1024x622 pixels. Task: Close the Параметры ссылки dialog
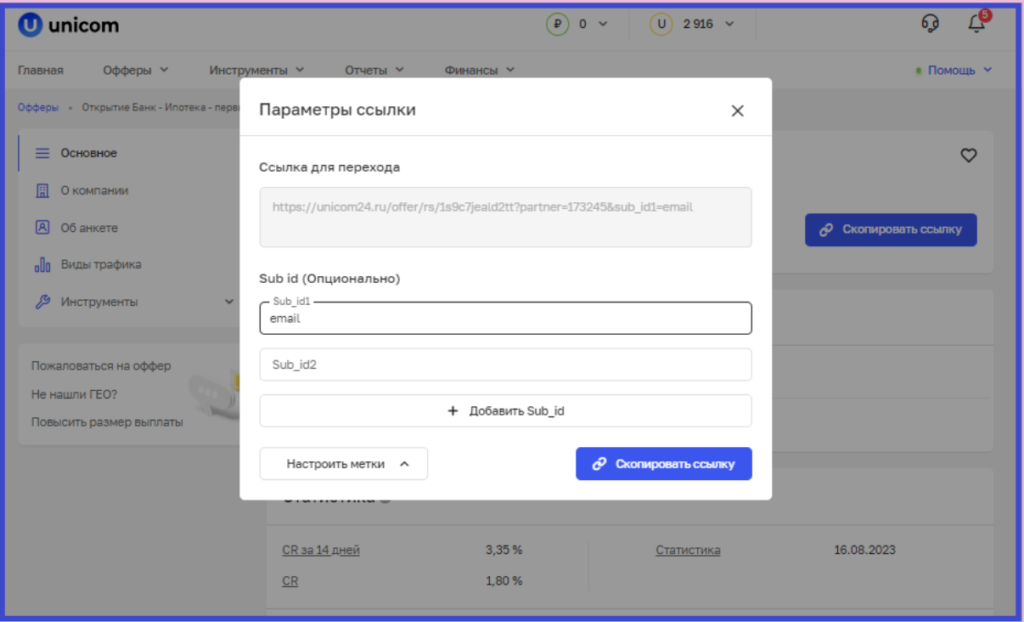click(x=737, y=111)
